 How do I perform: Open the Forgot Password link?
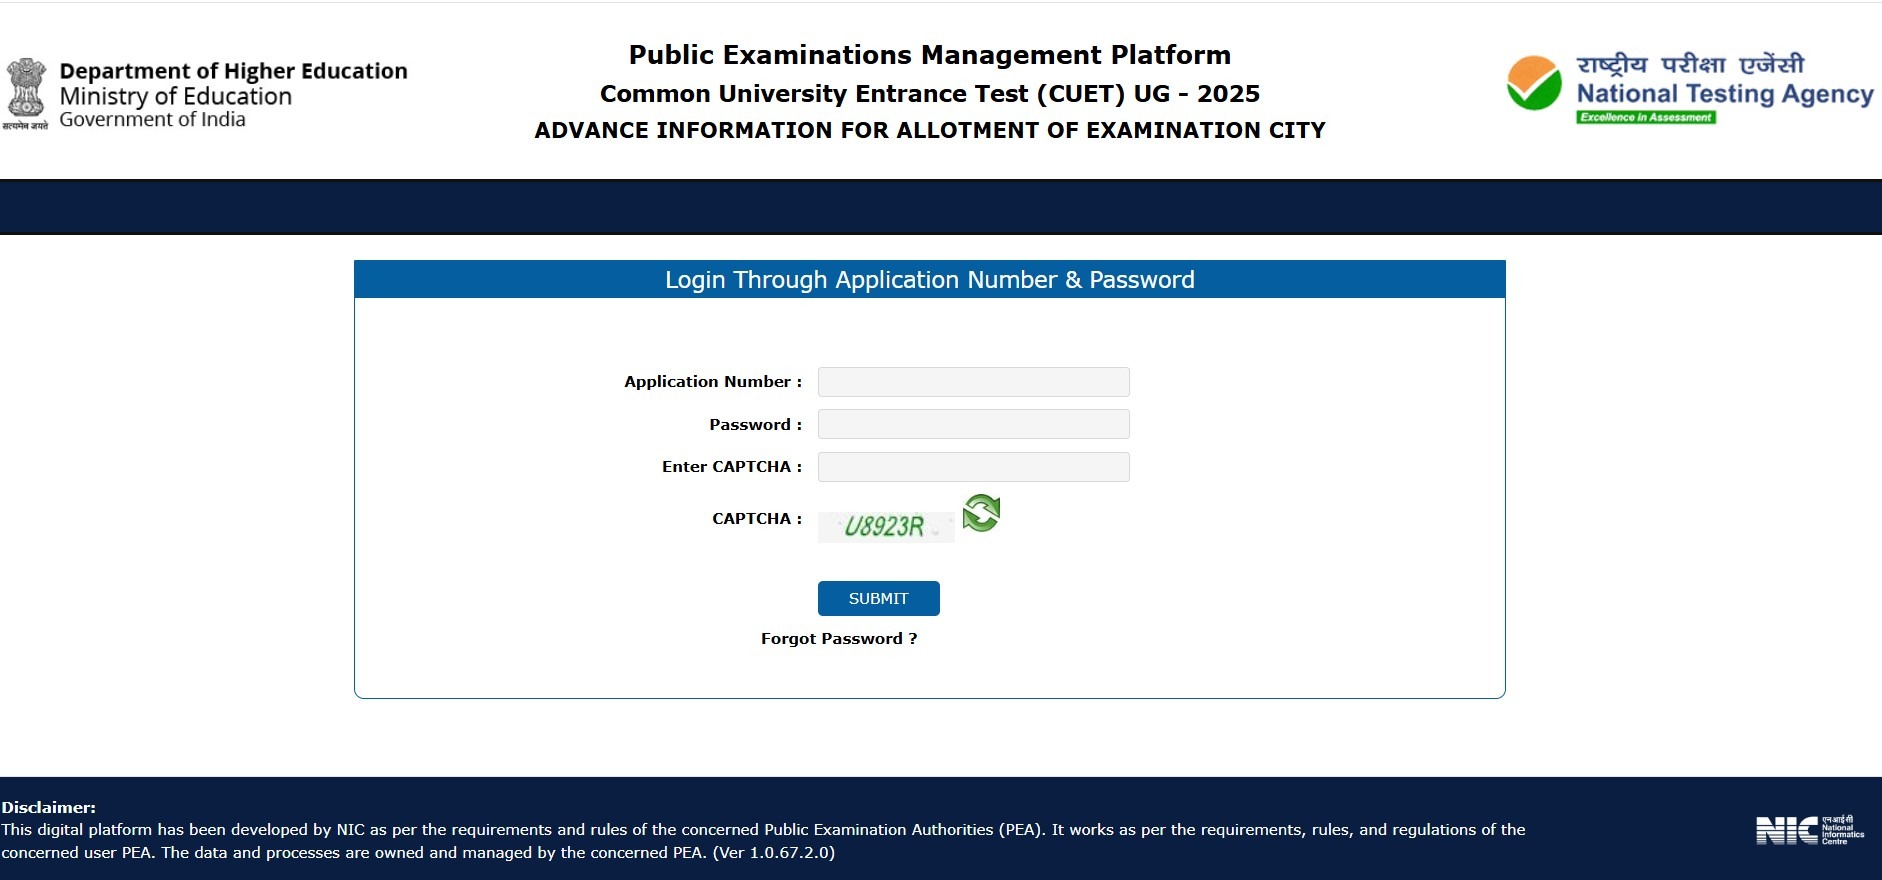pos(839,639)
